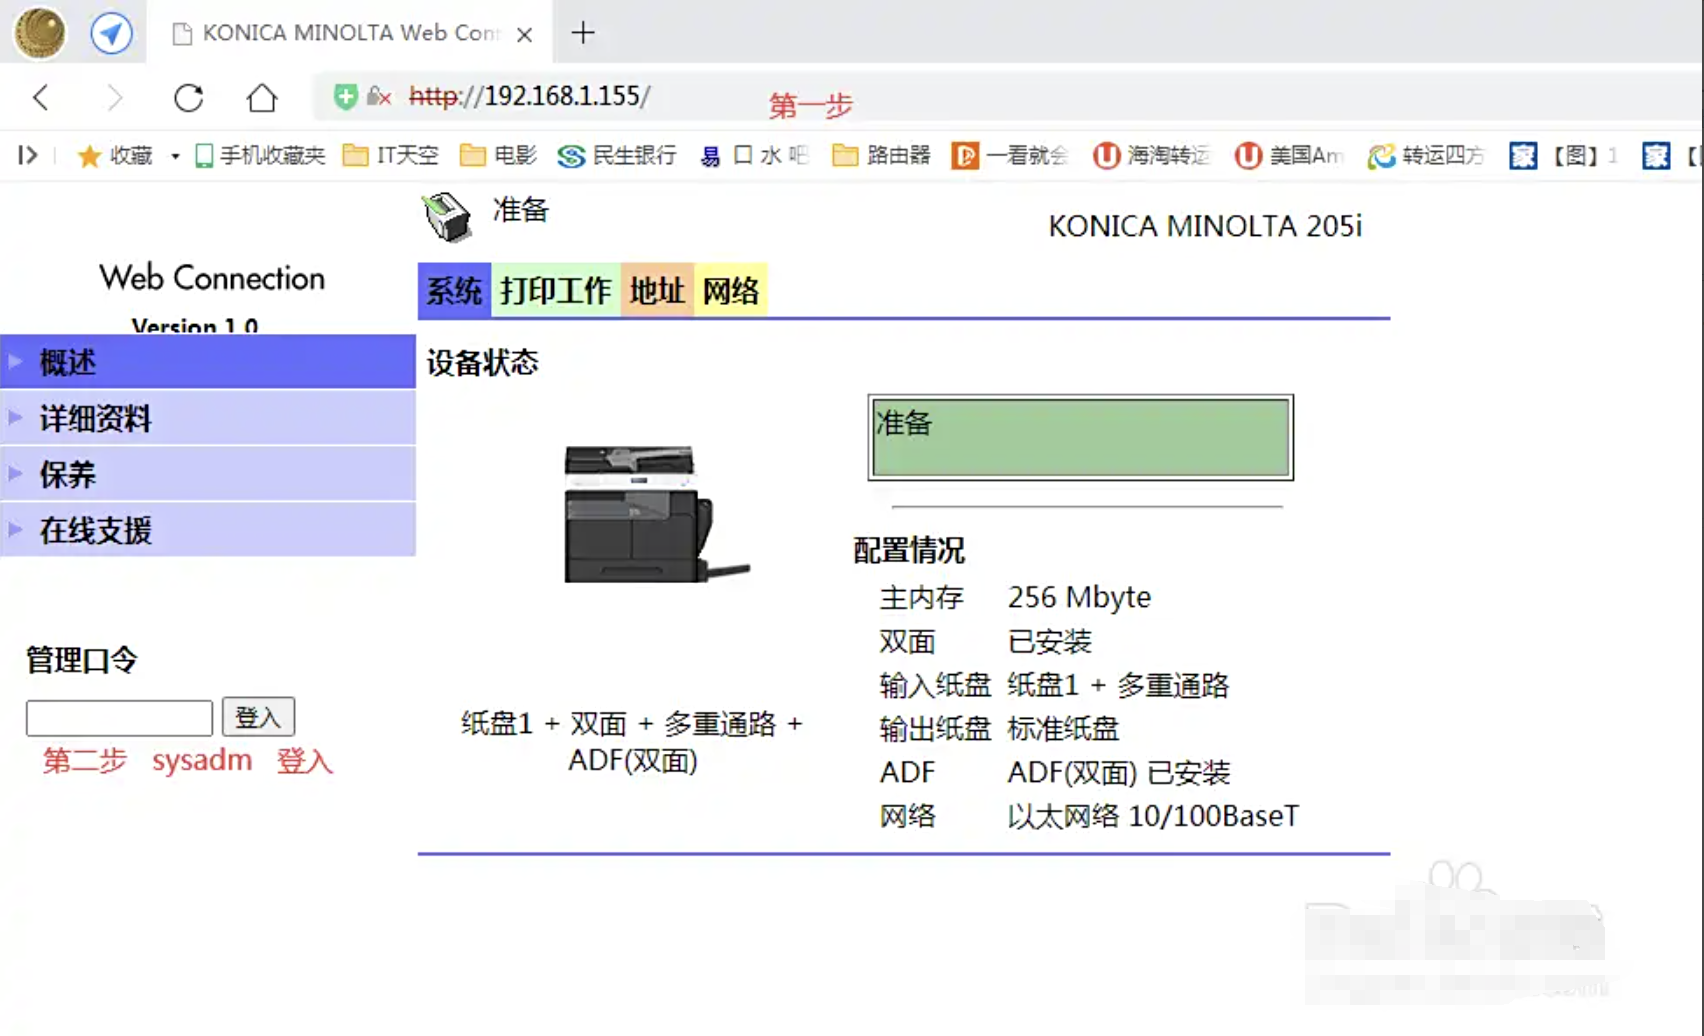Click the address bar URL
The height and width of the screenshot is (1036, 1704).
(530, 96)
